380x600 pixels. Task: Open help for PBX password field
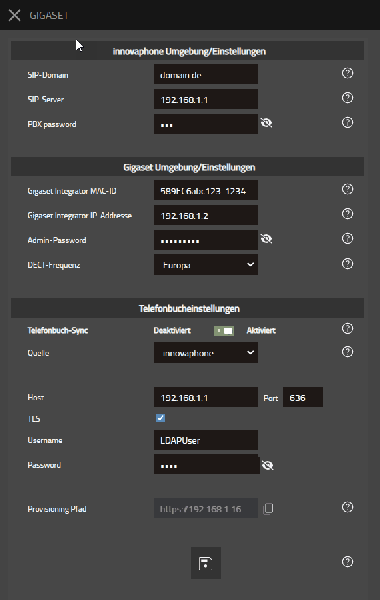tap(347, 122)
